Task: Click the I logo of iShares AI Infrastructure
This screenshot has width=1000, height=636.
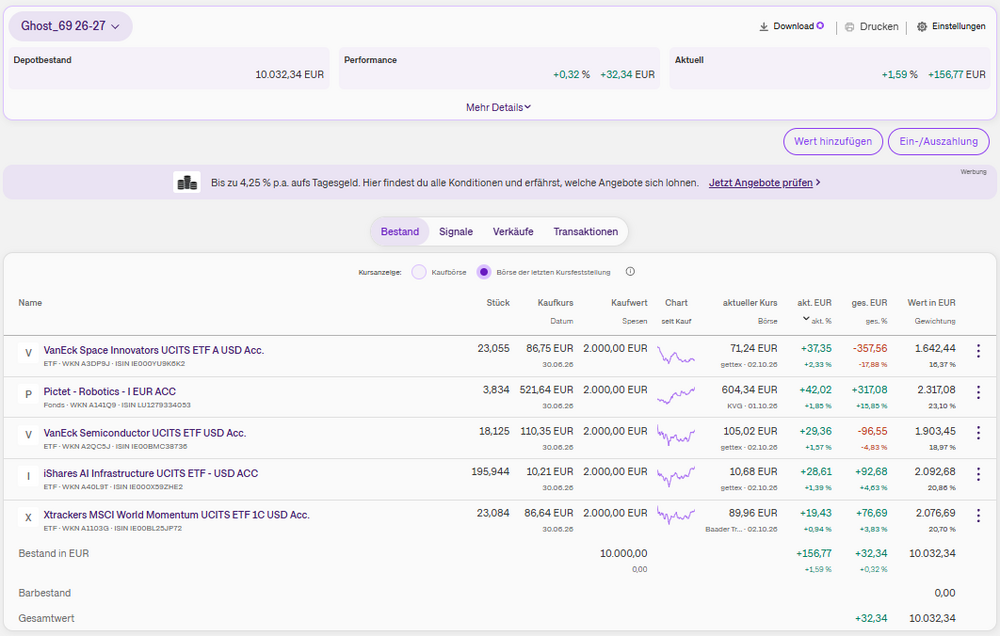Action: (28, 476)
